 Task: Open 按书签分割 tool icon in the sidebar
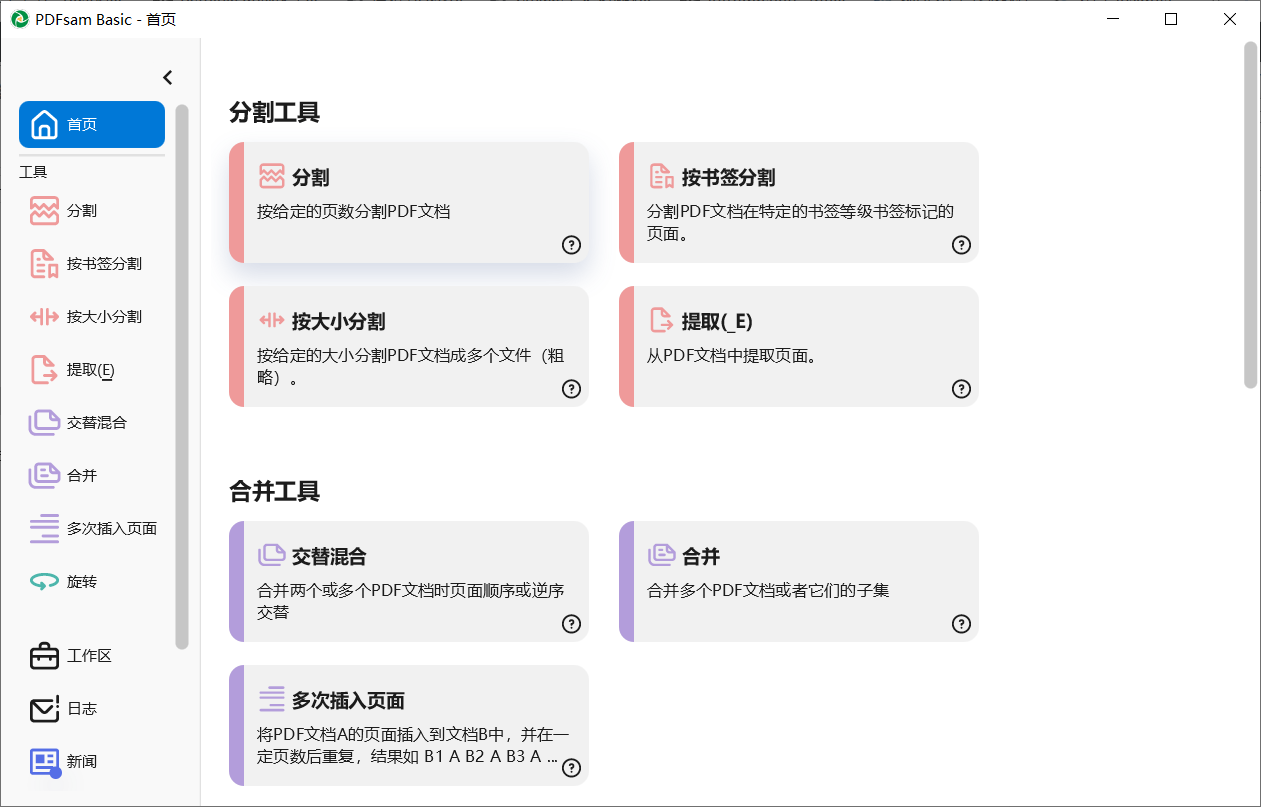pos(44,264)
